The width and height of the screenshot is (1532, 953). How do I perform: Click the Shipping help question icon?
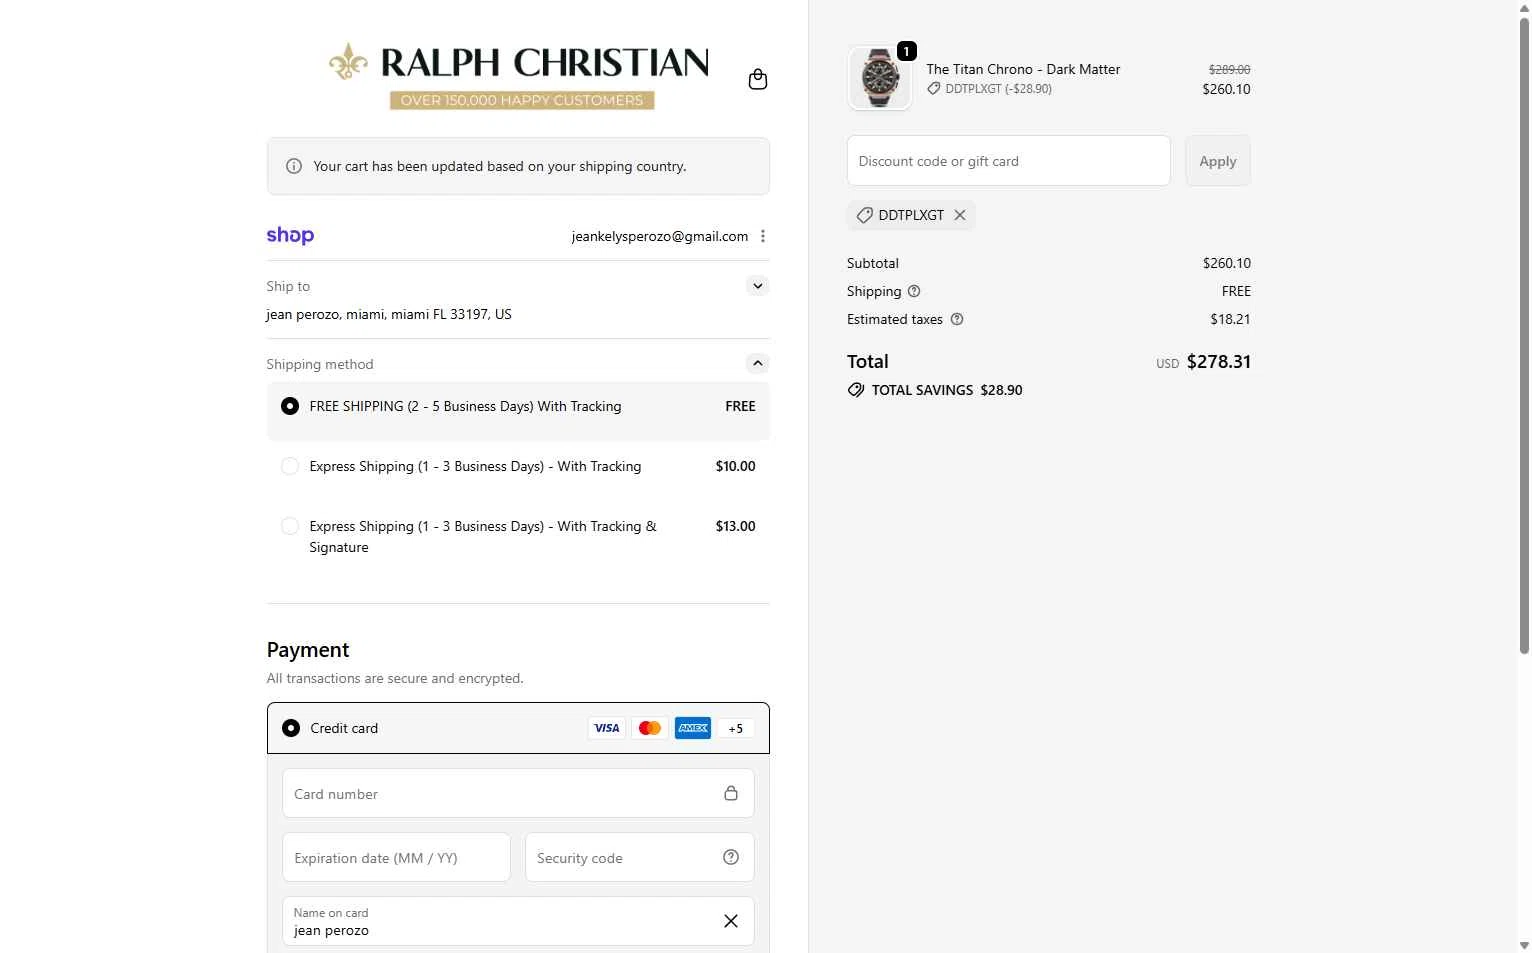point(914,291)
